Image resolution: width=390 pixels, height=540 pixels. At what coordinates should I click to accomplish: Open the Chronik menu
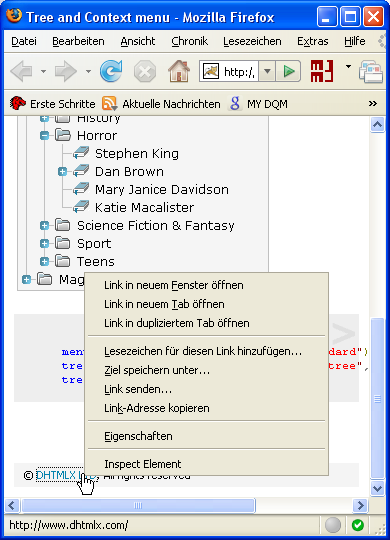(189, 41)
